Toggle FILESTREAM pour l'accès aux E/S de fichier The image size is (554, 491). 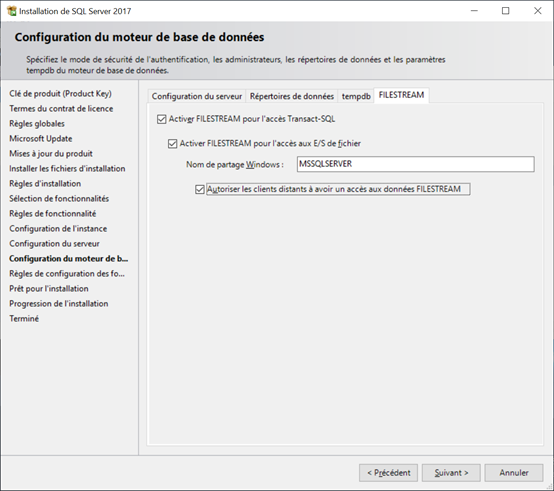172,143
